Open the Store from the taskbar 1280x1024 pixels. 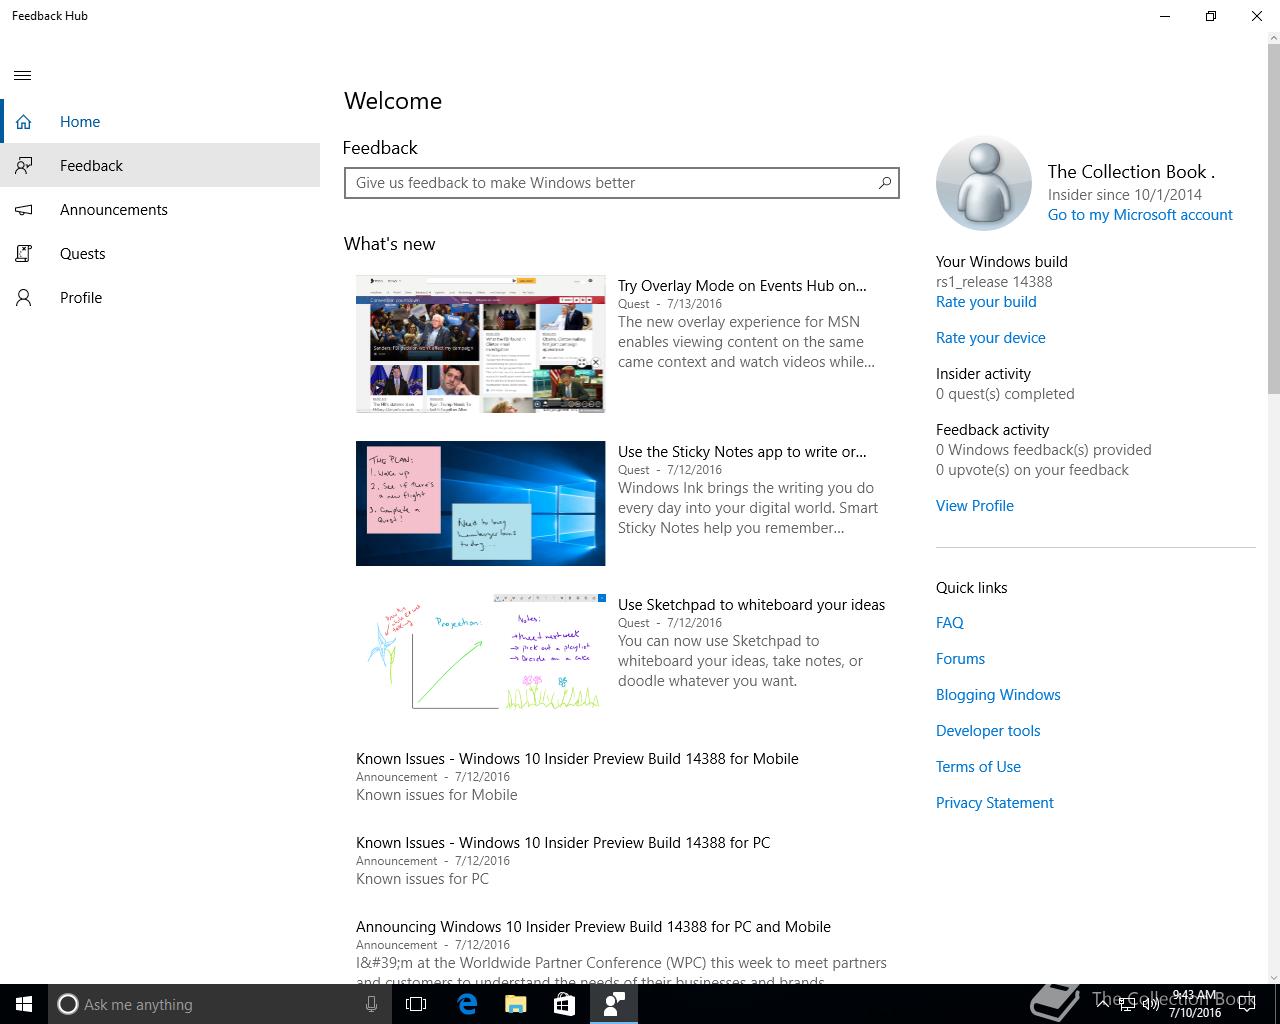(x=564, y=1004)
